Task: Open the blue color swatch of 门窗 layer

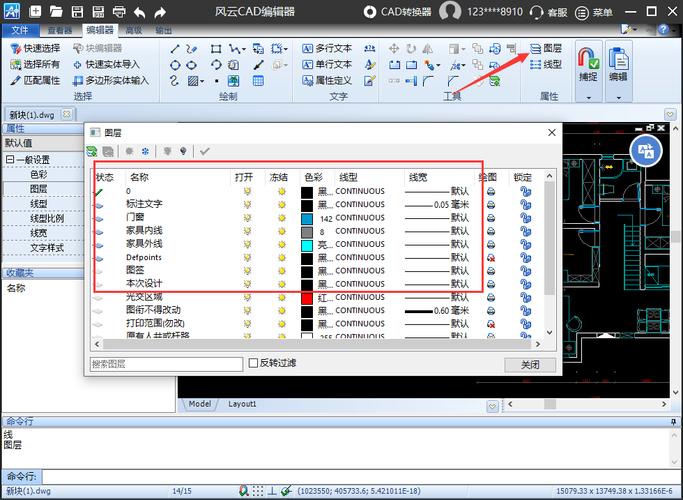Action: click(x=307, y=218)
